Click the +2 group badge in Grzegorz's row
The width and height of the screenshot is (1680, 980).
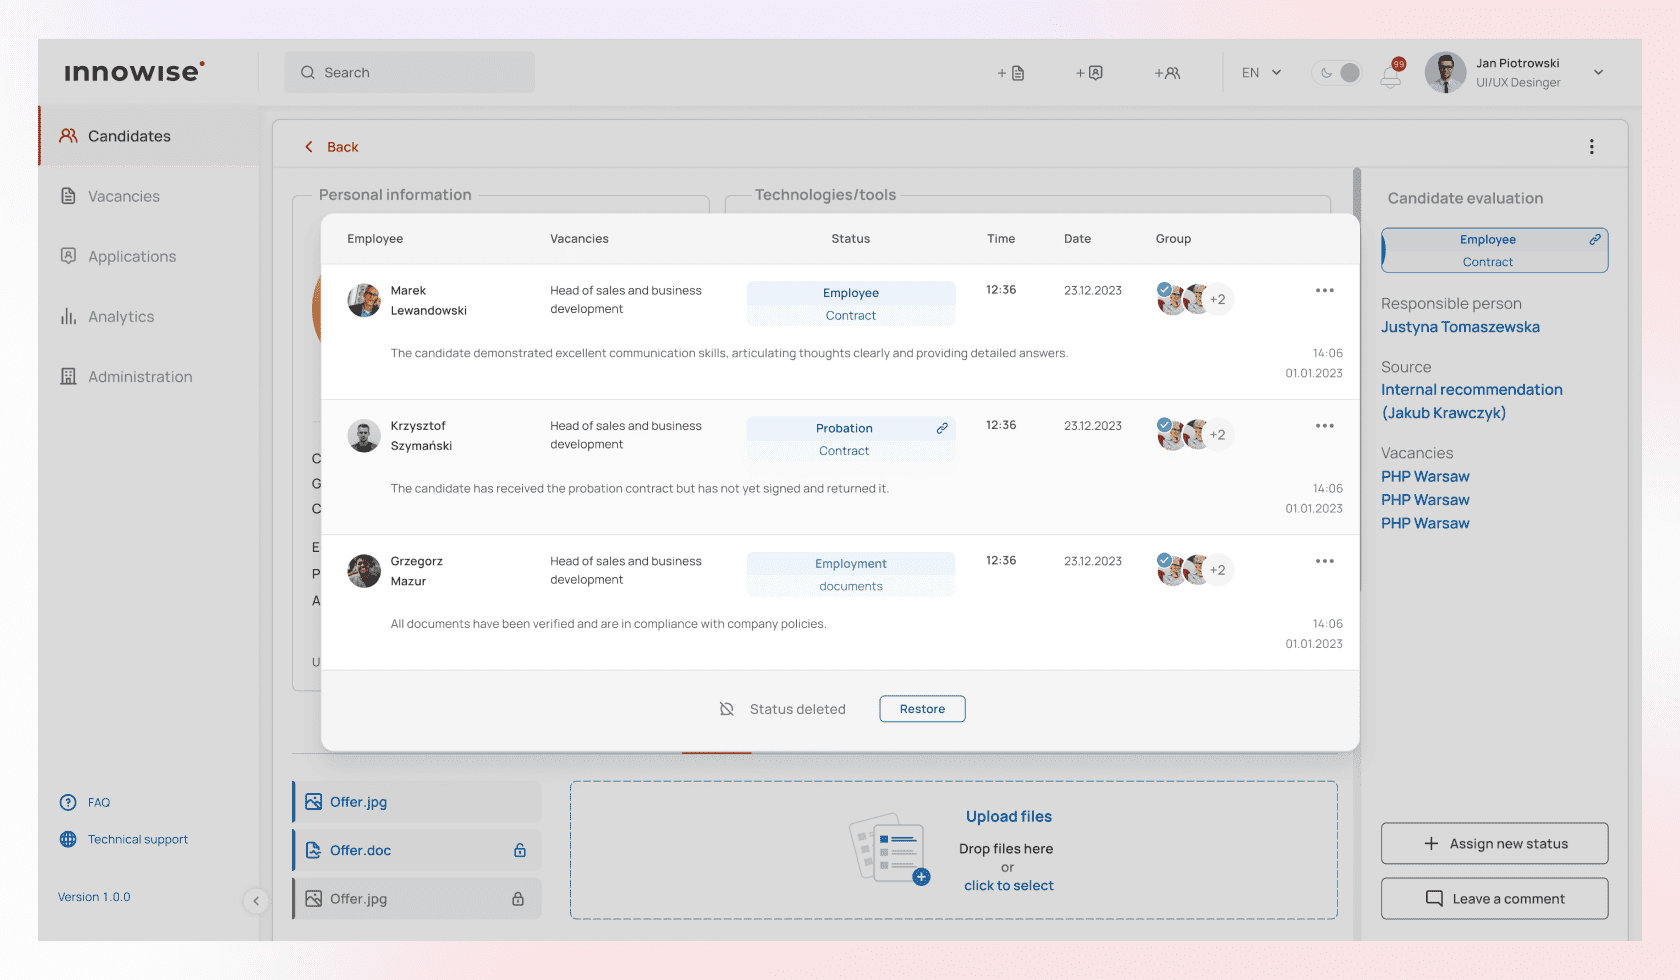1218,570
